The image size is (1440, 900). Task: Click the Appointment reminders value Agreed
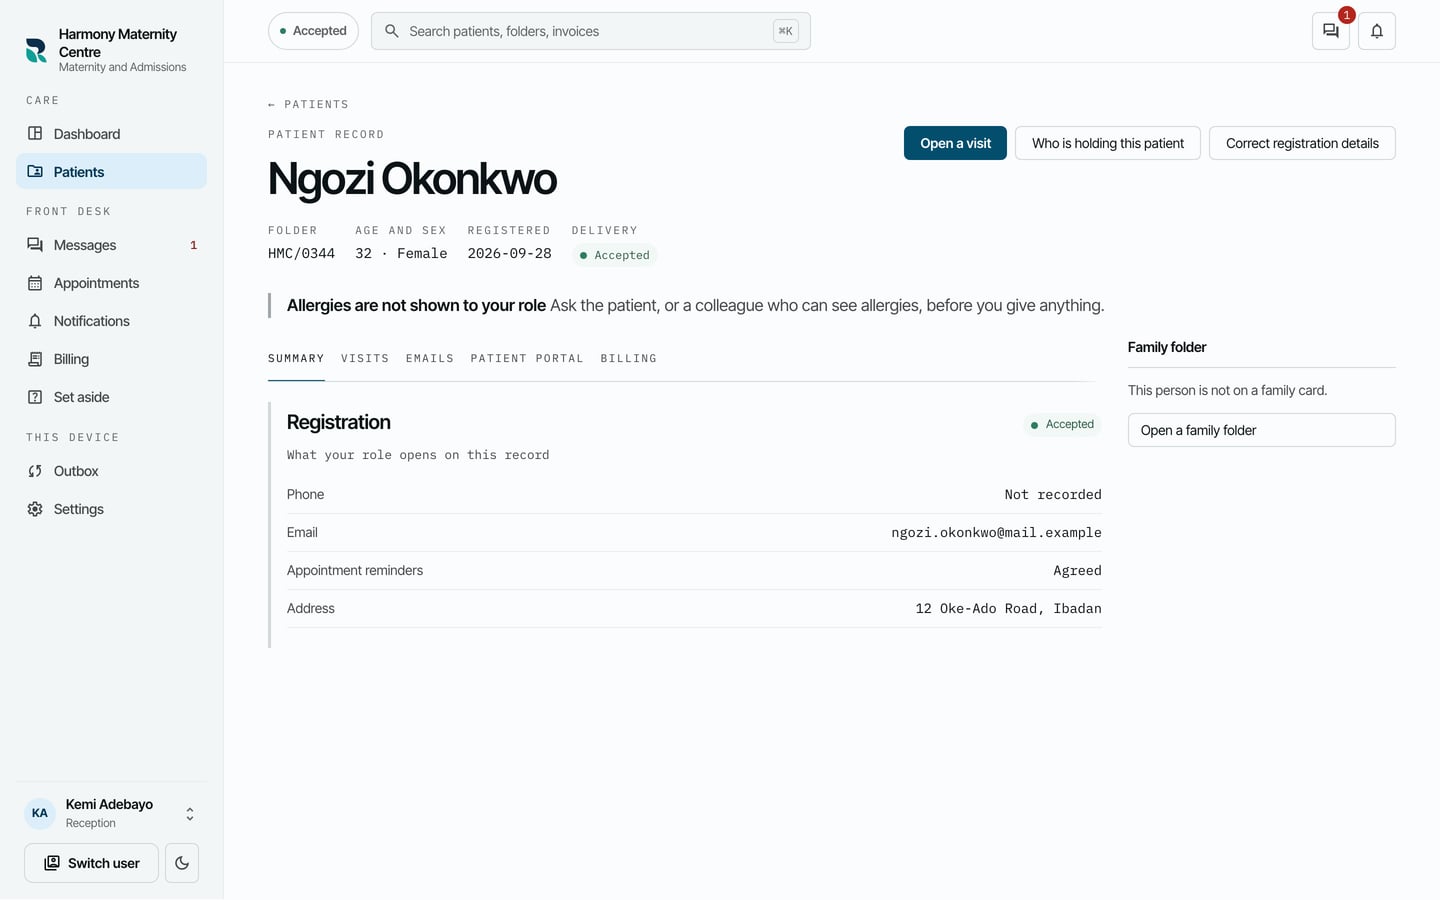click(x=1077, y=570)
